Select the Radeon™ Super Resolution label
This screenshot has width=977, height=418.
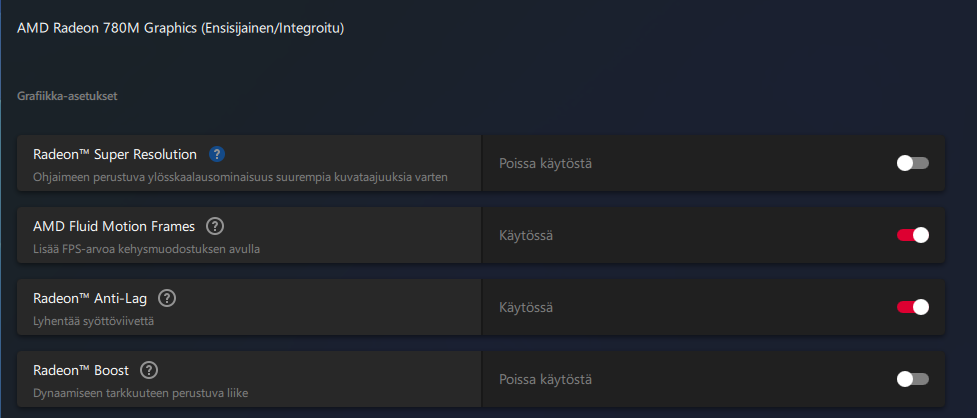coord(115,154)
